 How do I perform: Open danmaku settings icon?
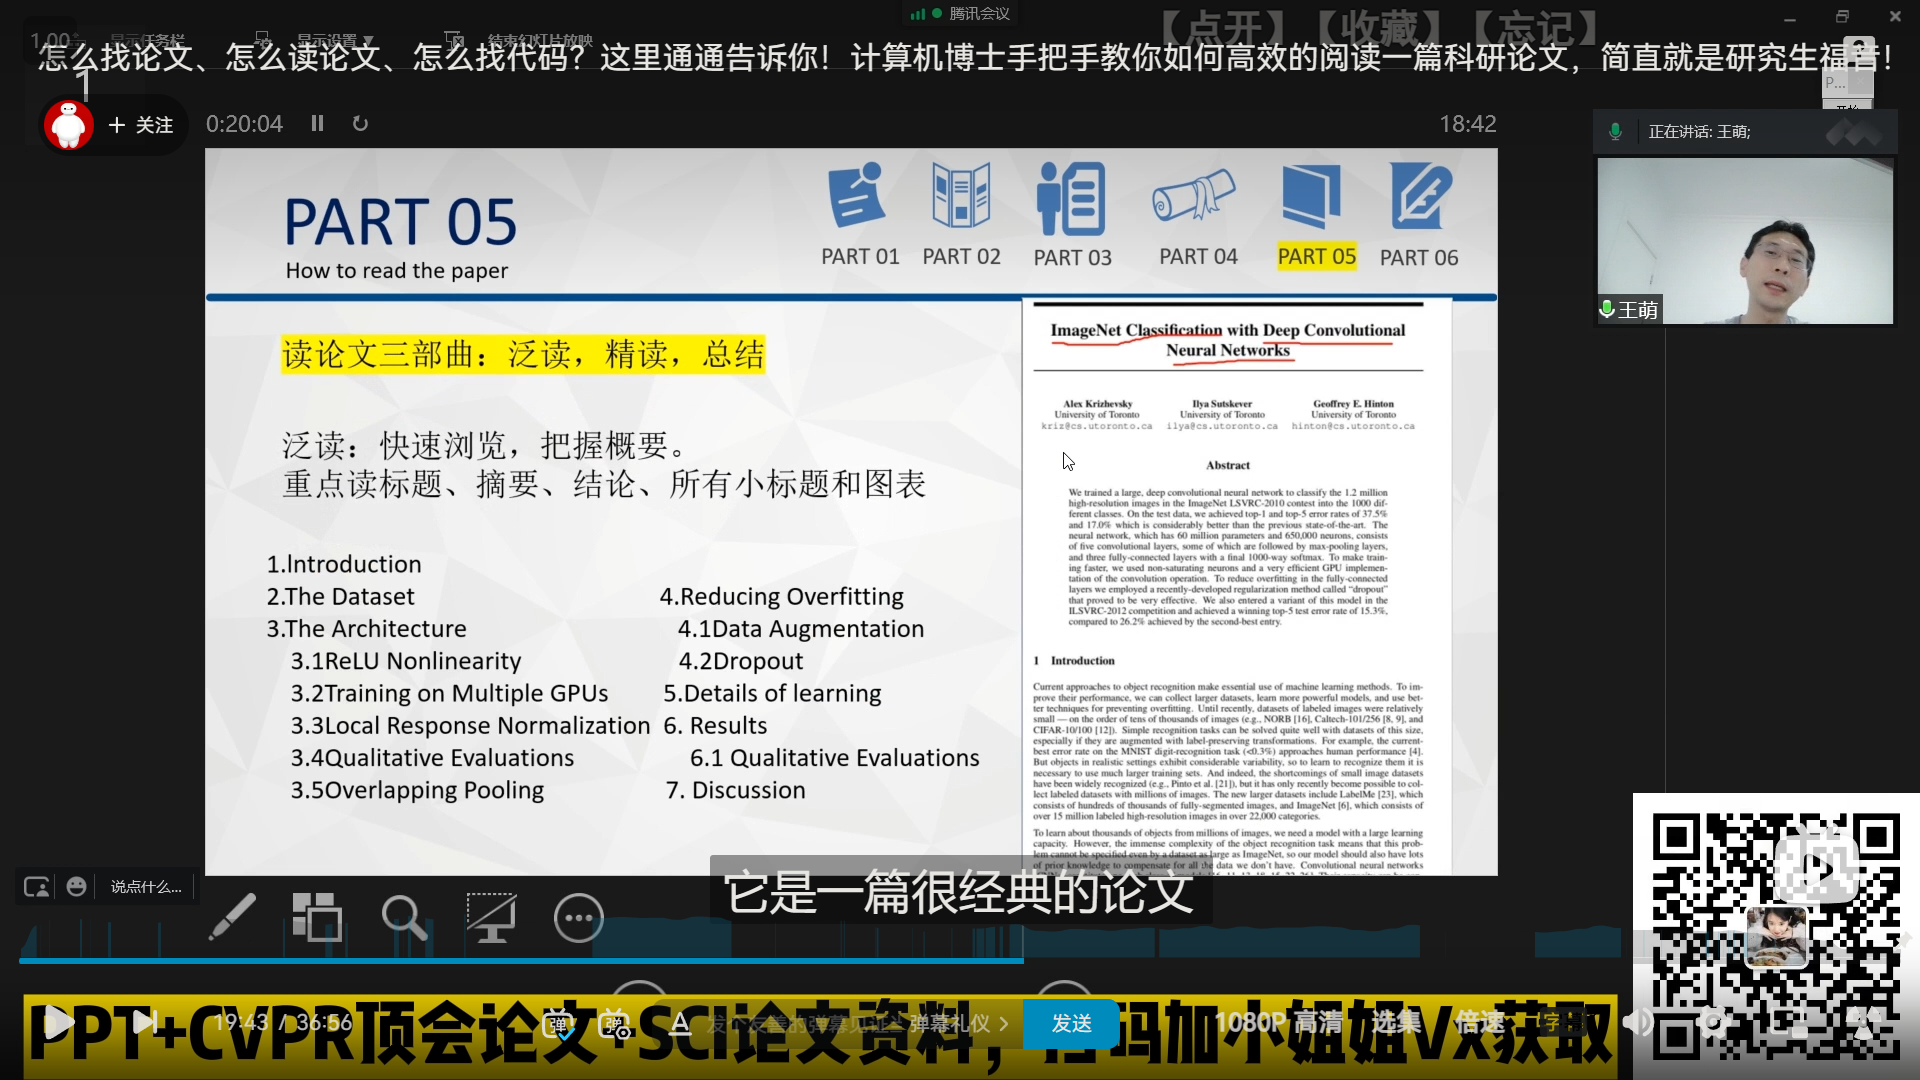point(613,1023)
